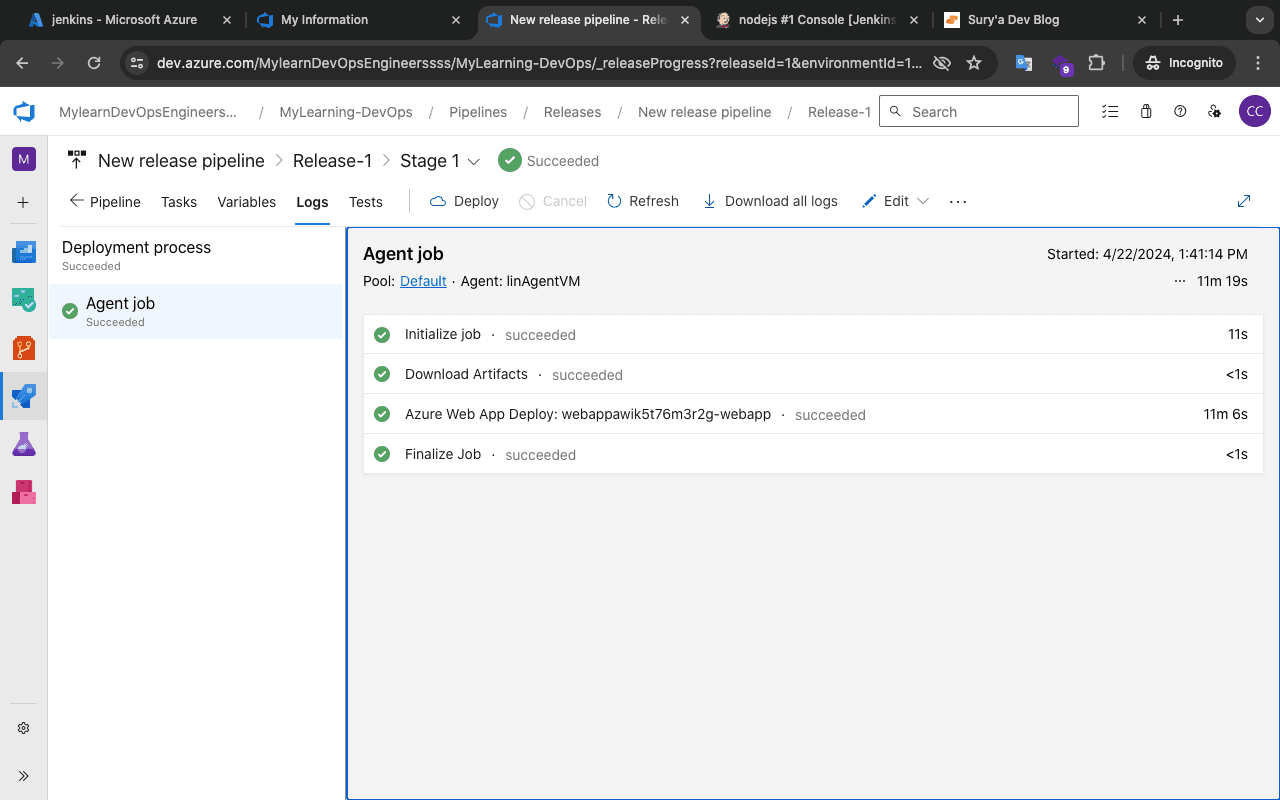This screenshot has height=800, width=1280.
Task: Expand the sidebar with double chevron
Action: (x=24, y=776)
